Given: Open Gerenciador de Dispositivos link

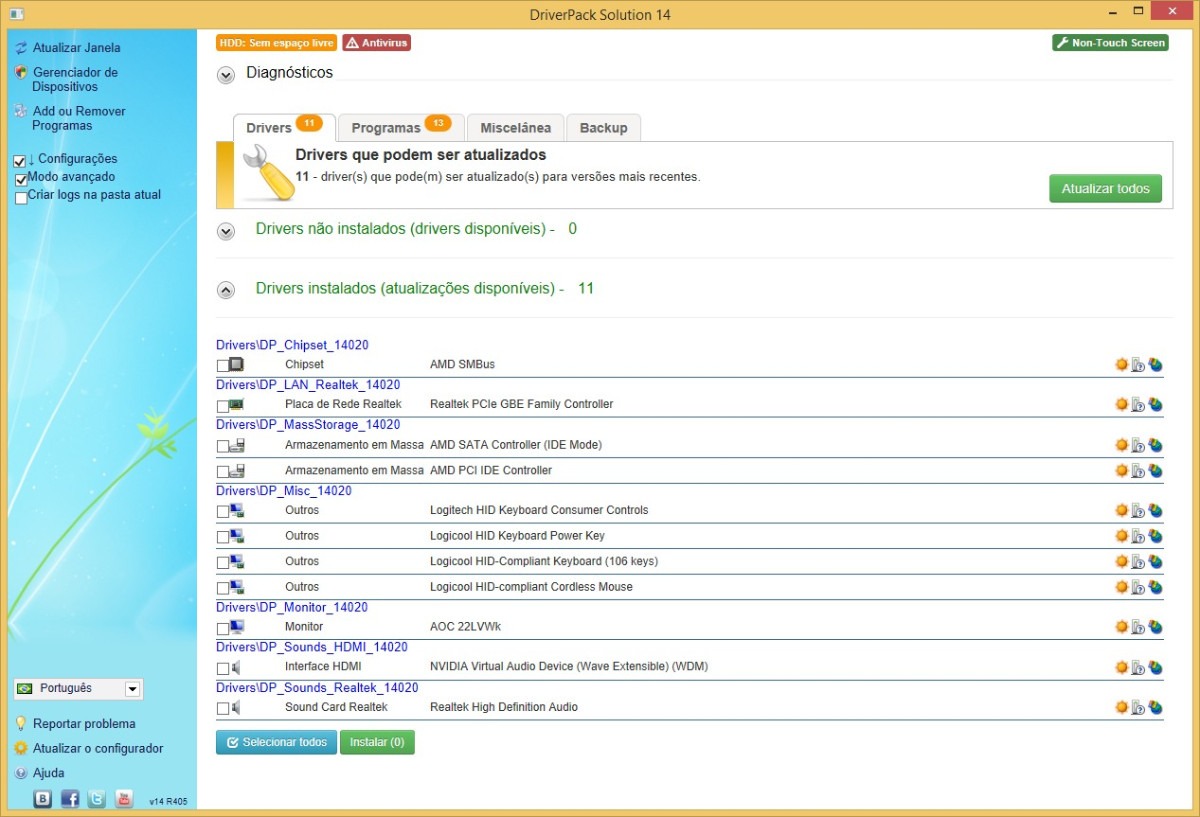Looking at the screenshot, I should tap(75, 80).
